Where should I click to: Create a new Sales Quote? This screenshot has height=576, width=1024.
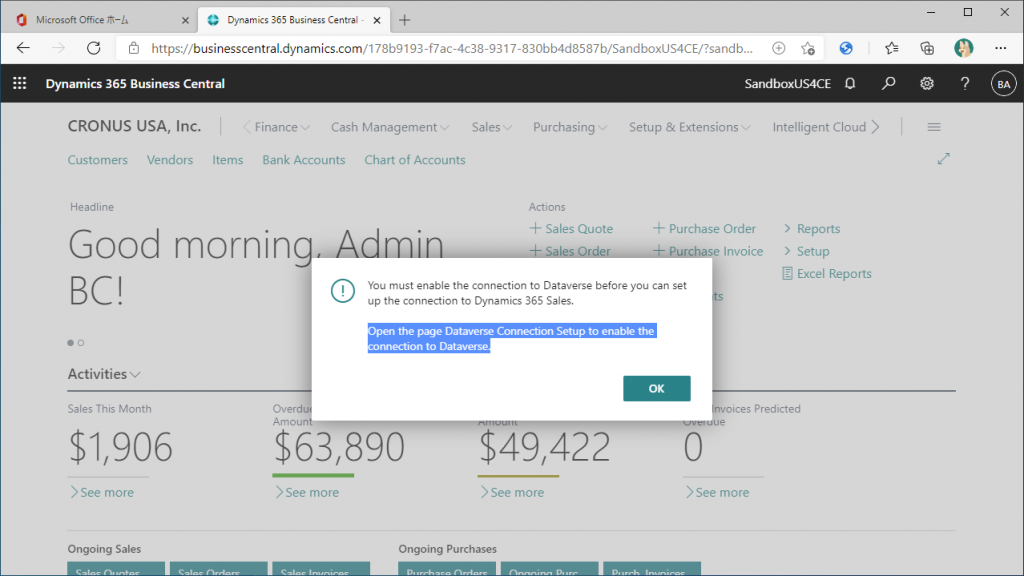click(x=571, y=229)
